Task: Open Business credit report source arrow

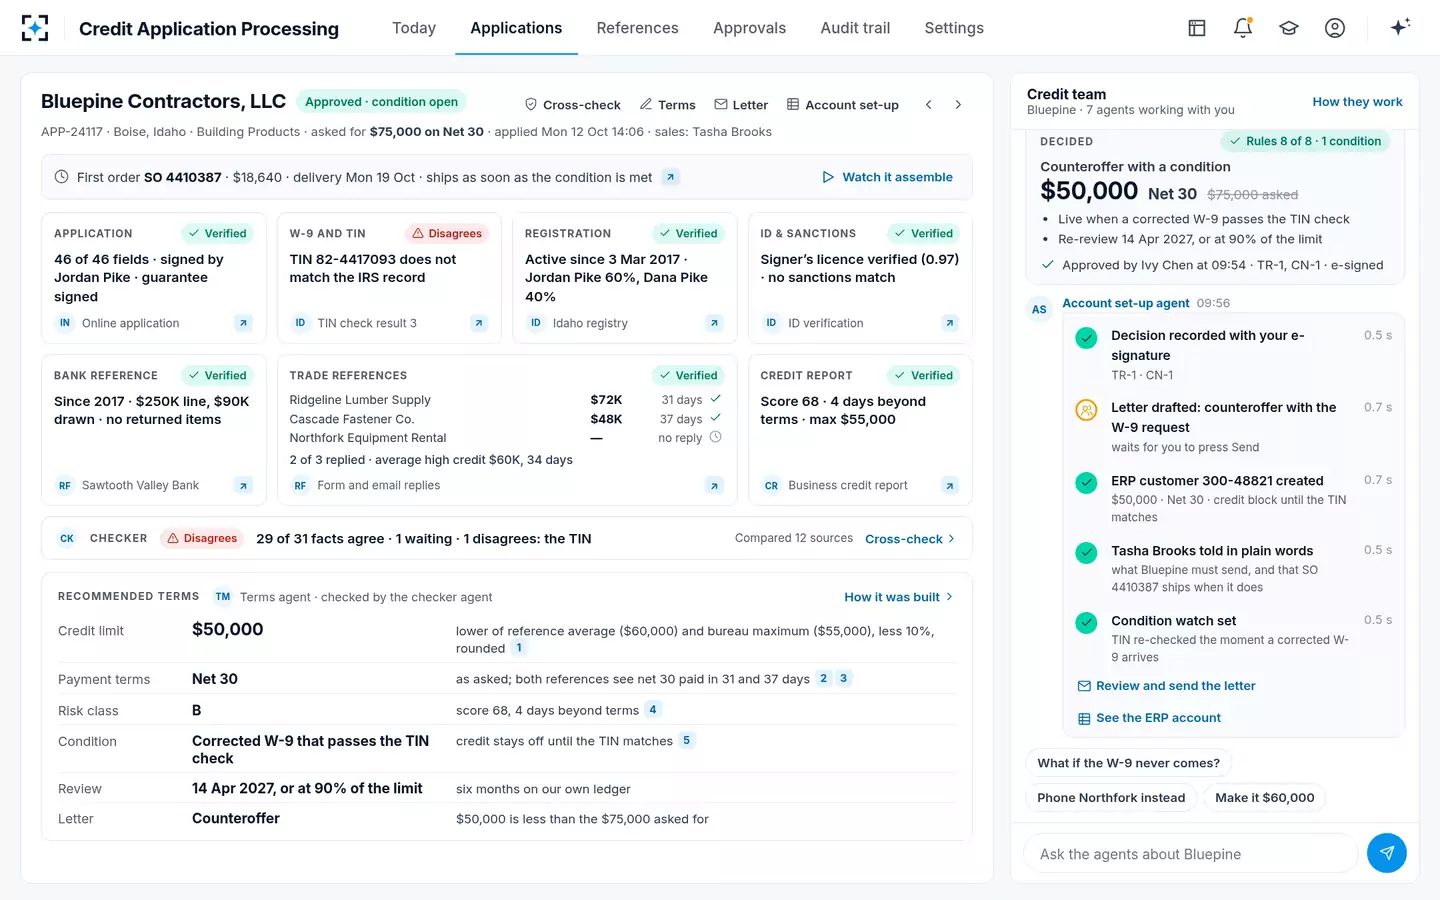Action: tap(950, 485)
